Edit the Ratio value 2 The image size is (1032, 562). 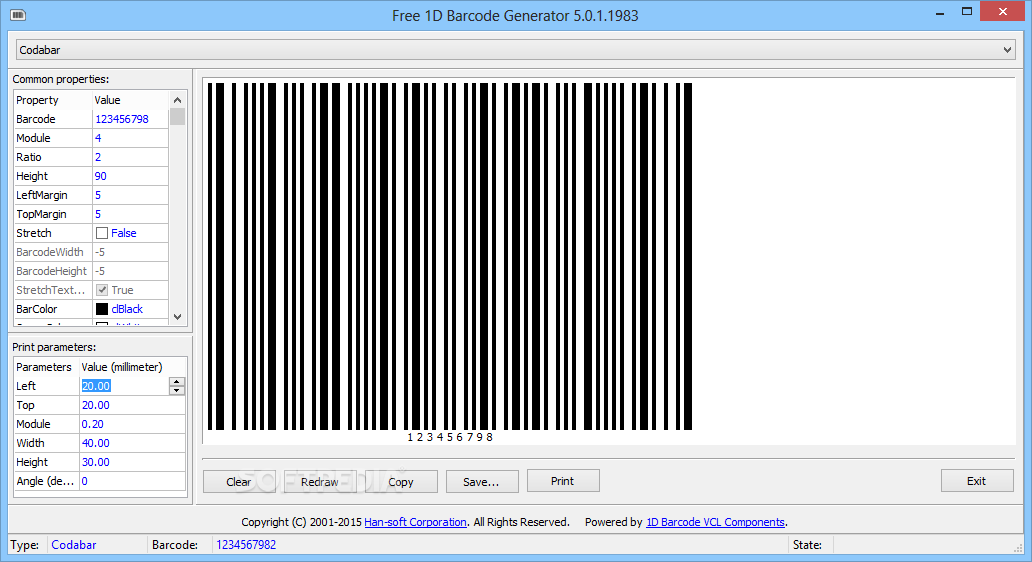coord(130,157)
